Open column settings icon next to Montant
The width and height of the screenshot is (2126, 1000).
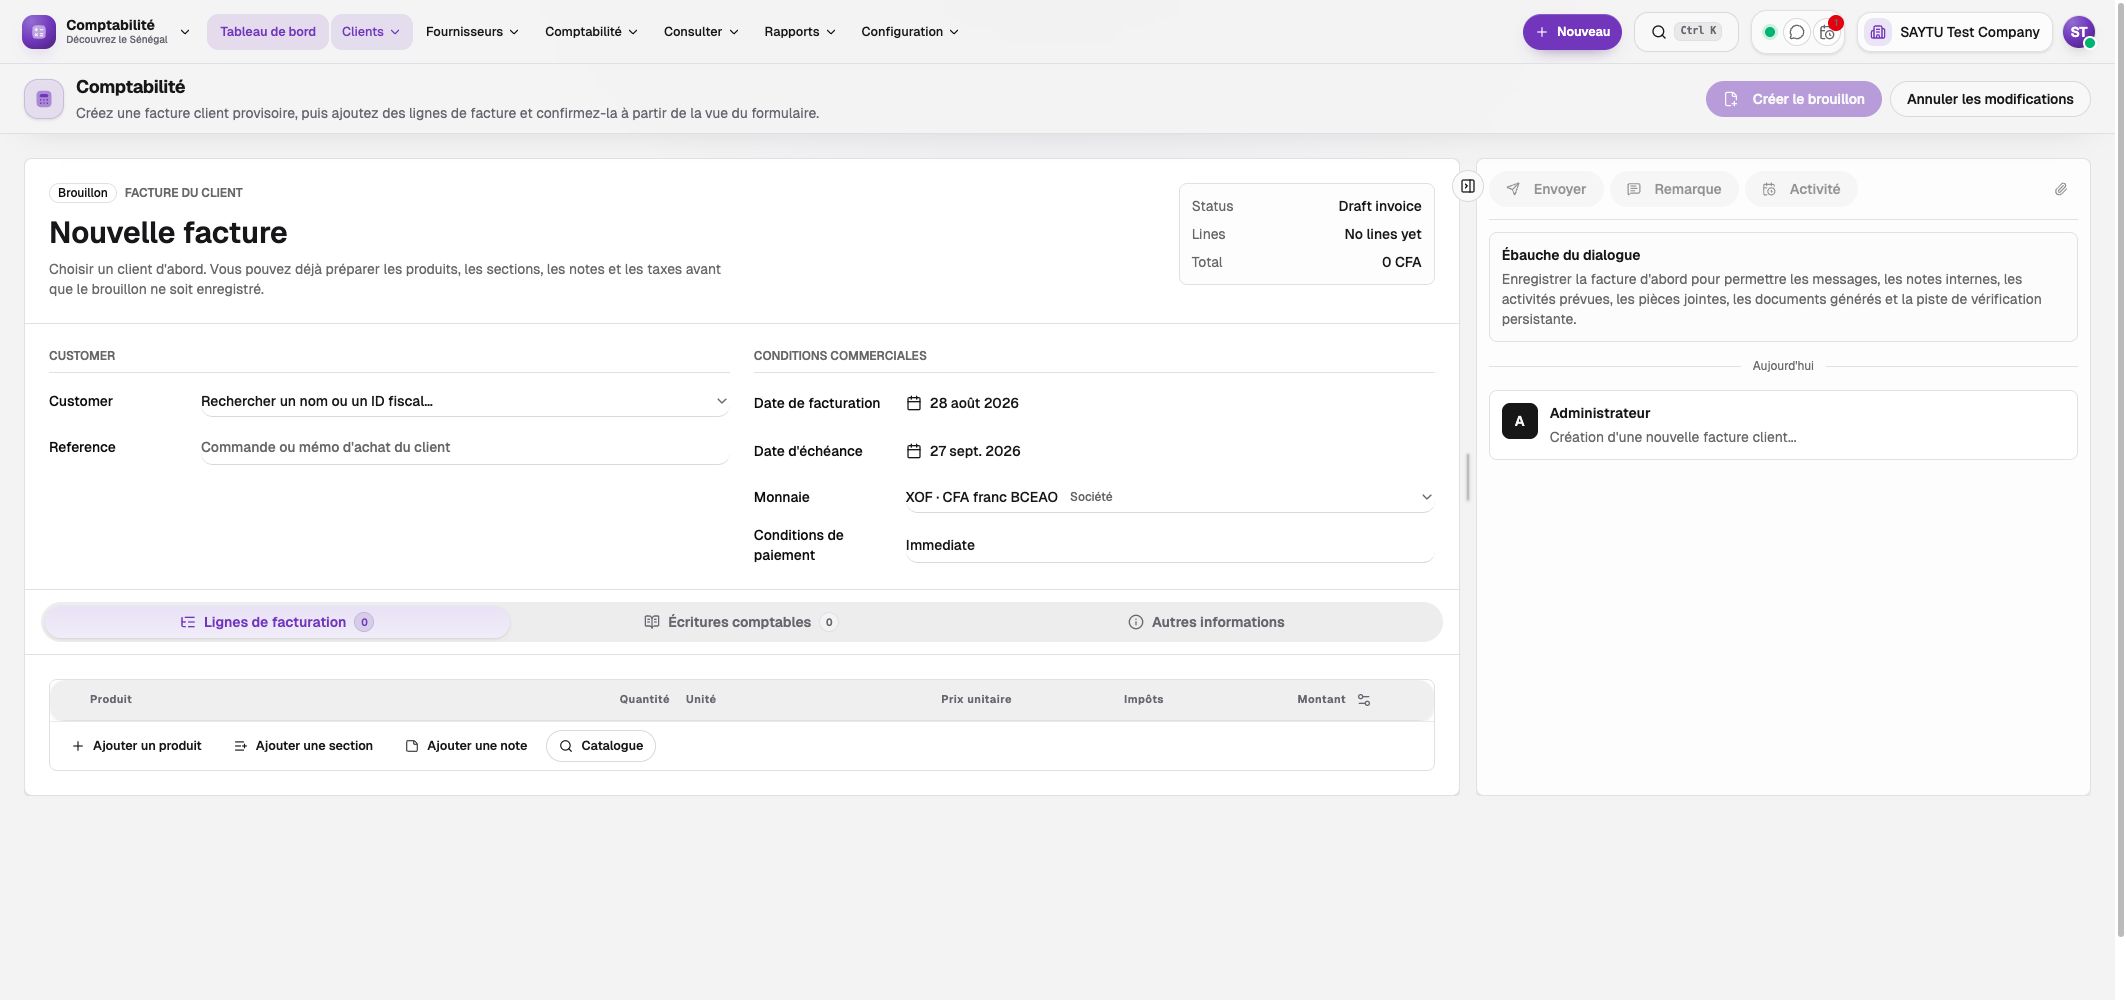click(1364, 700)
